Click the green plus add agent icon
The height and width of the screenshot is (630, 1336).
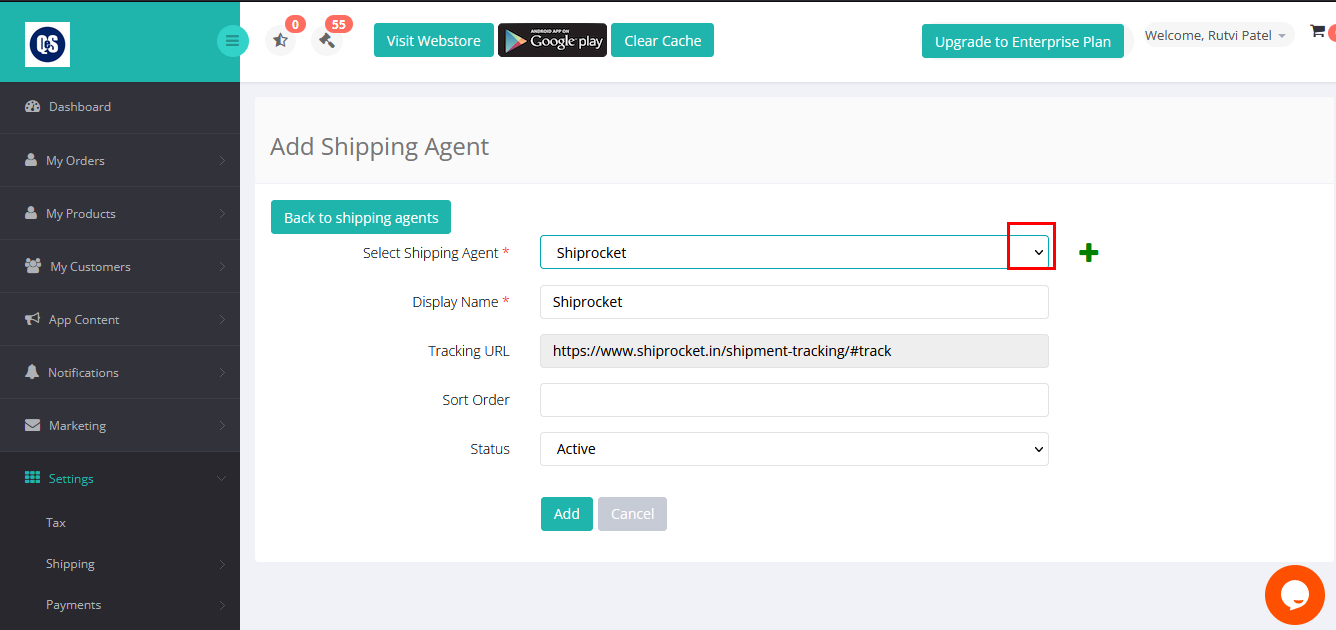[1089, 253]
